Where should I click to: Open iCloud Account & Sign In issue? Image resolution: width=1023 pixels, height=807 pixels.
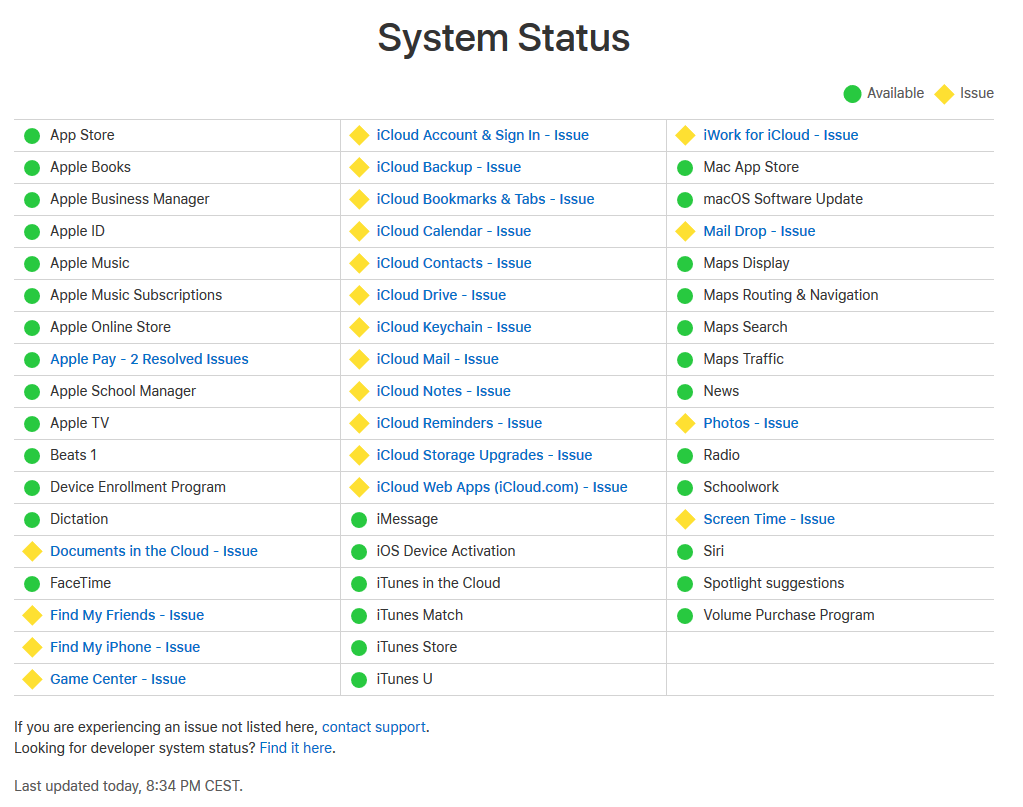tap(483, 135)
